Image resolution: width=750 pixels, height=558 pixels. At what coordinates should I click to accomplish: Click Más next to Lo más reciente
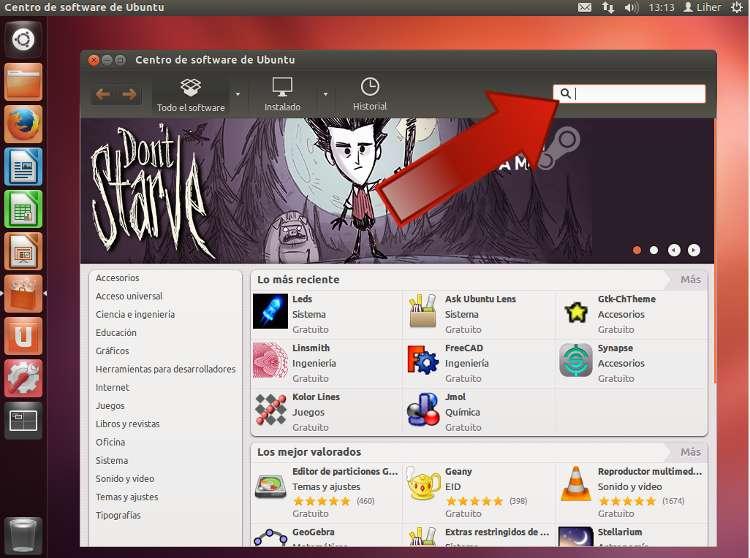pos(690,280)
